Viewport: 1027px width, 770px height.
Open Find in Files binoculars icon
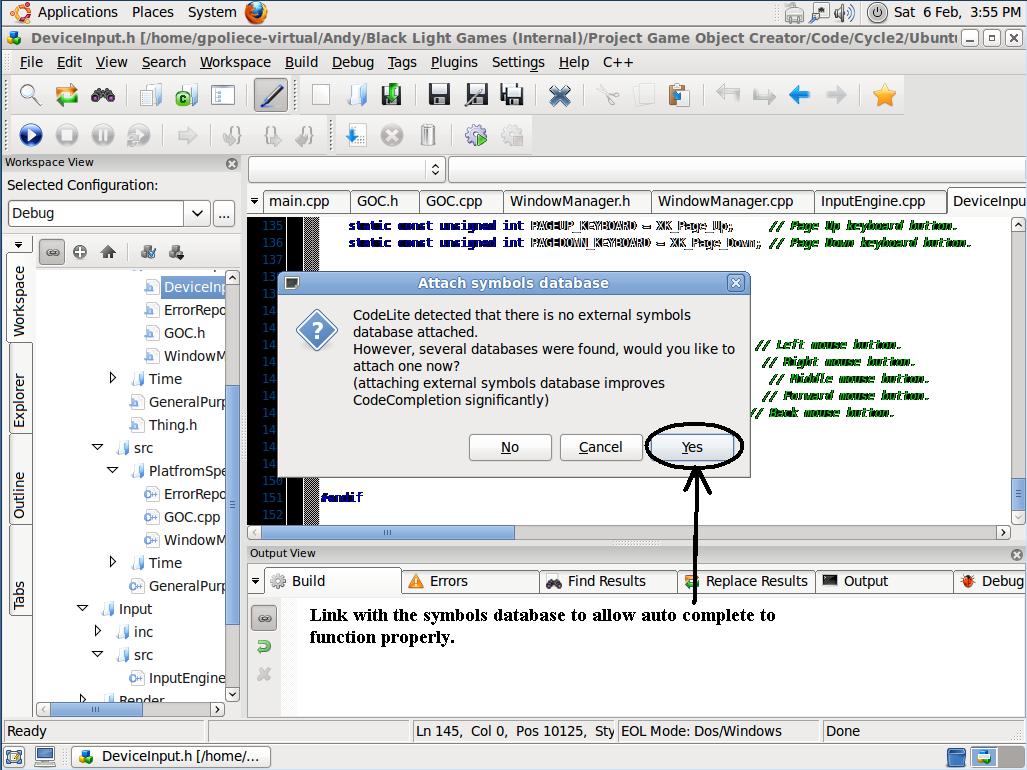point(103,96)
